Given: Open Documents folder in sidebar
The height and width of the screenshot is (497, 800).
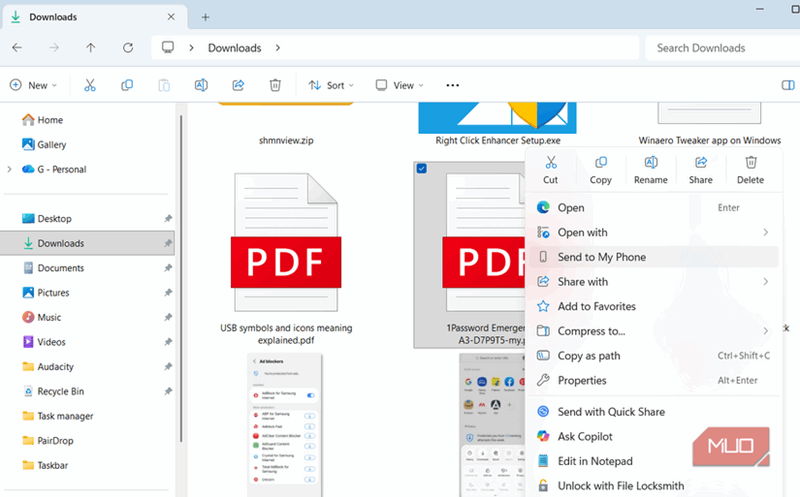Looking at the screenshot, I should 60,268.
